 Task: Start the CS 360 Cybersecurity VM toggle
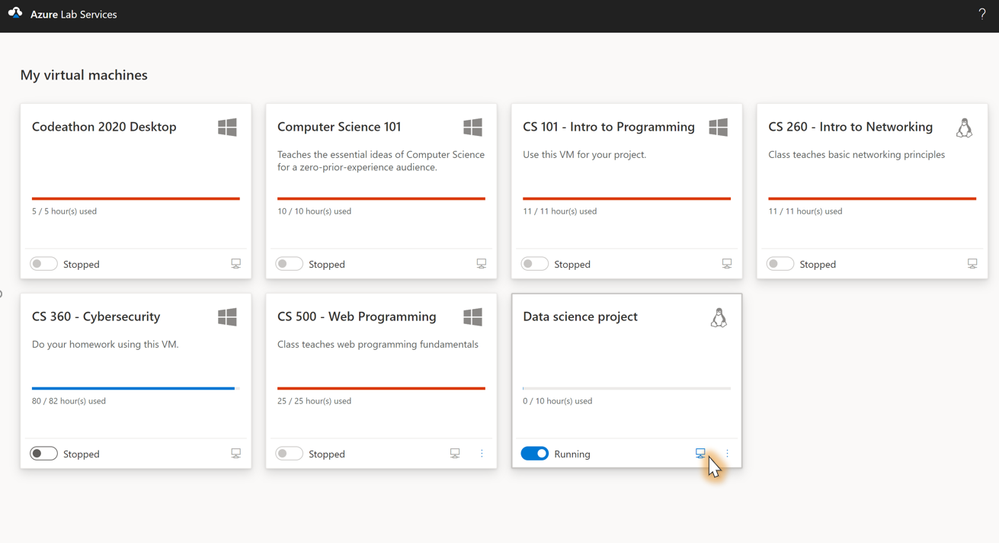pyautogui.click(x=43, y=454)
